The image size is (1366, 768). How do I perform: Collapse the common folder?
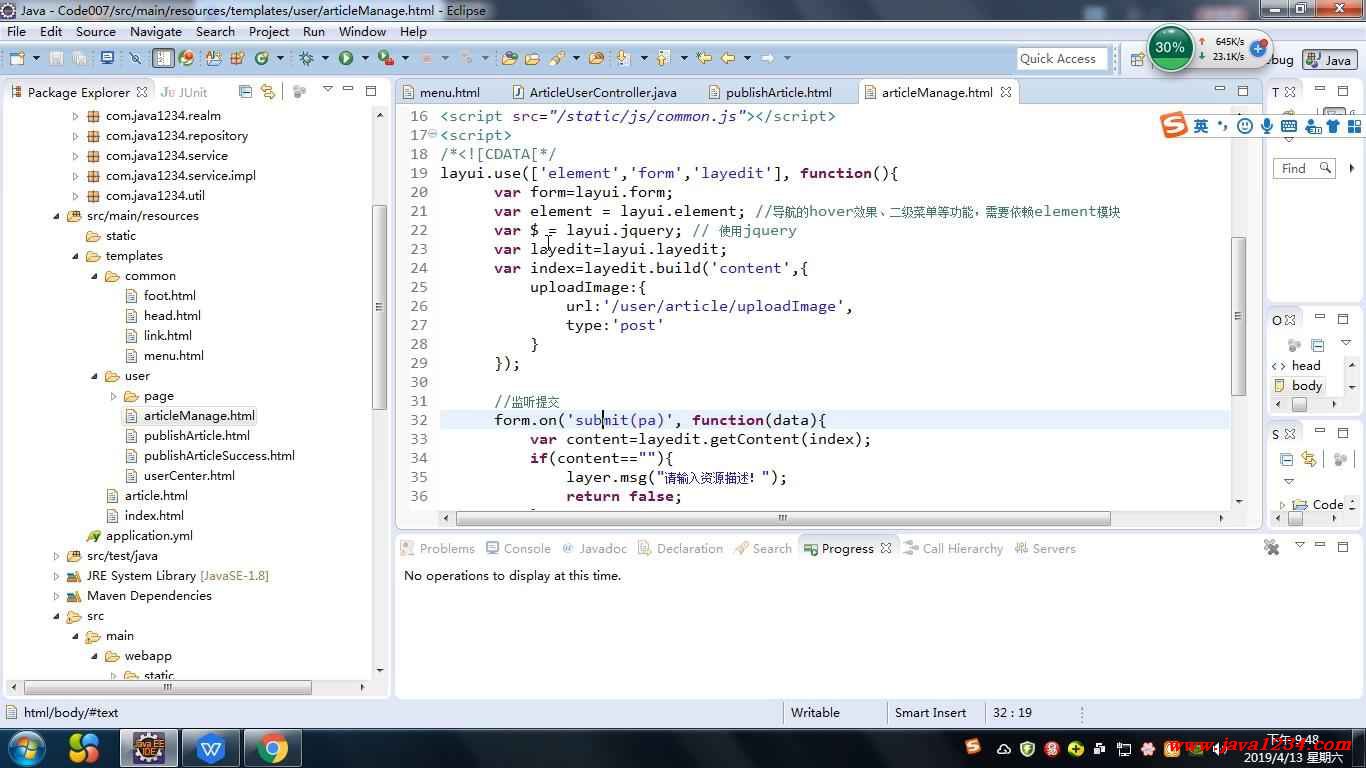coord(94,276)
